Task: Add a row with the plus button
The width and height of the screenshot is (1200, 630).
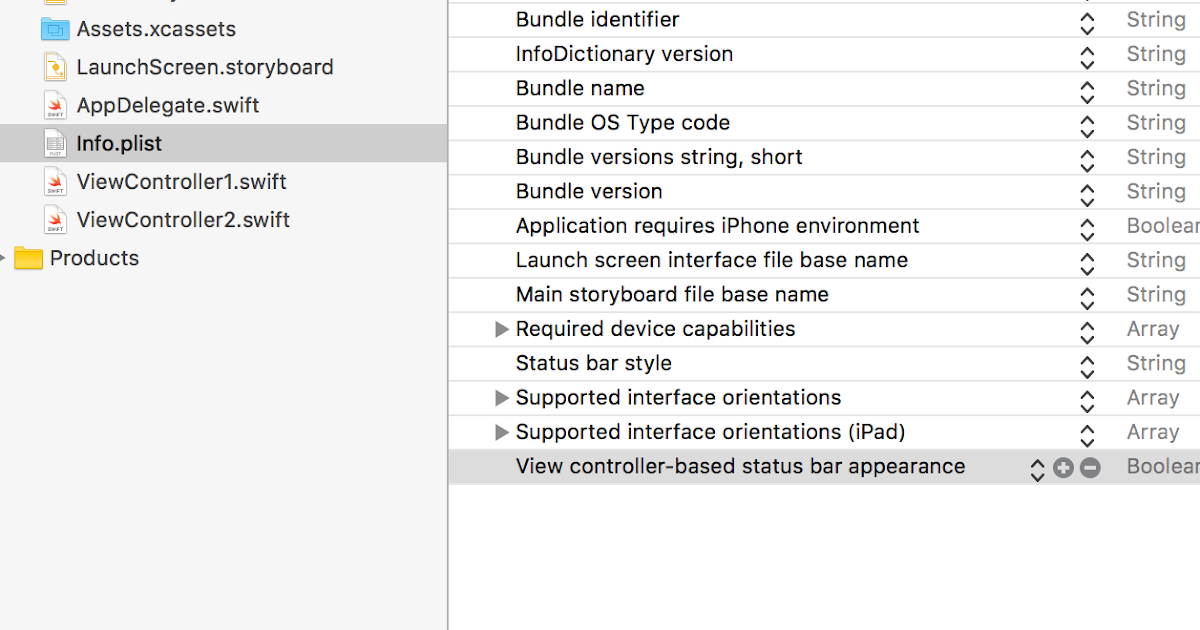Action: point(1063,467)
